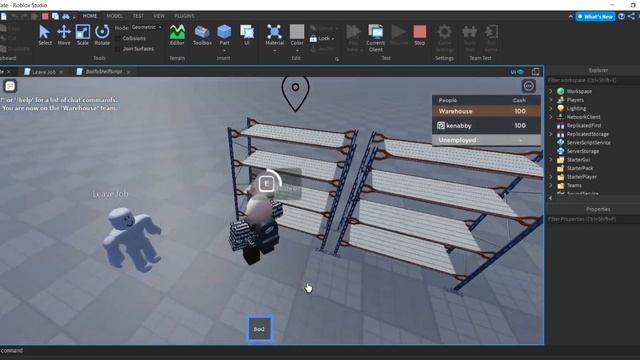Toggle the Join Surfaces checkbox
This screenshot has height=360, width=640.
118,49
